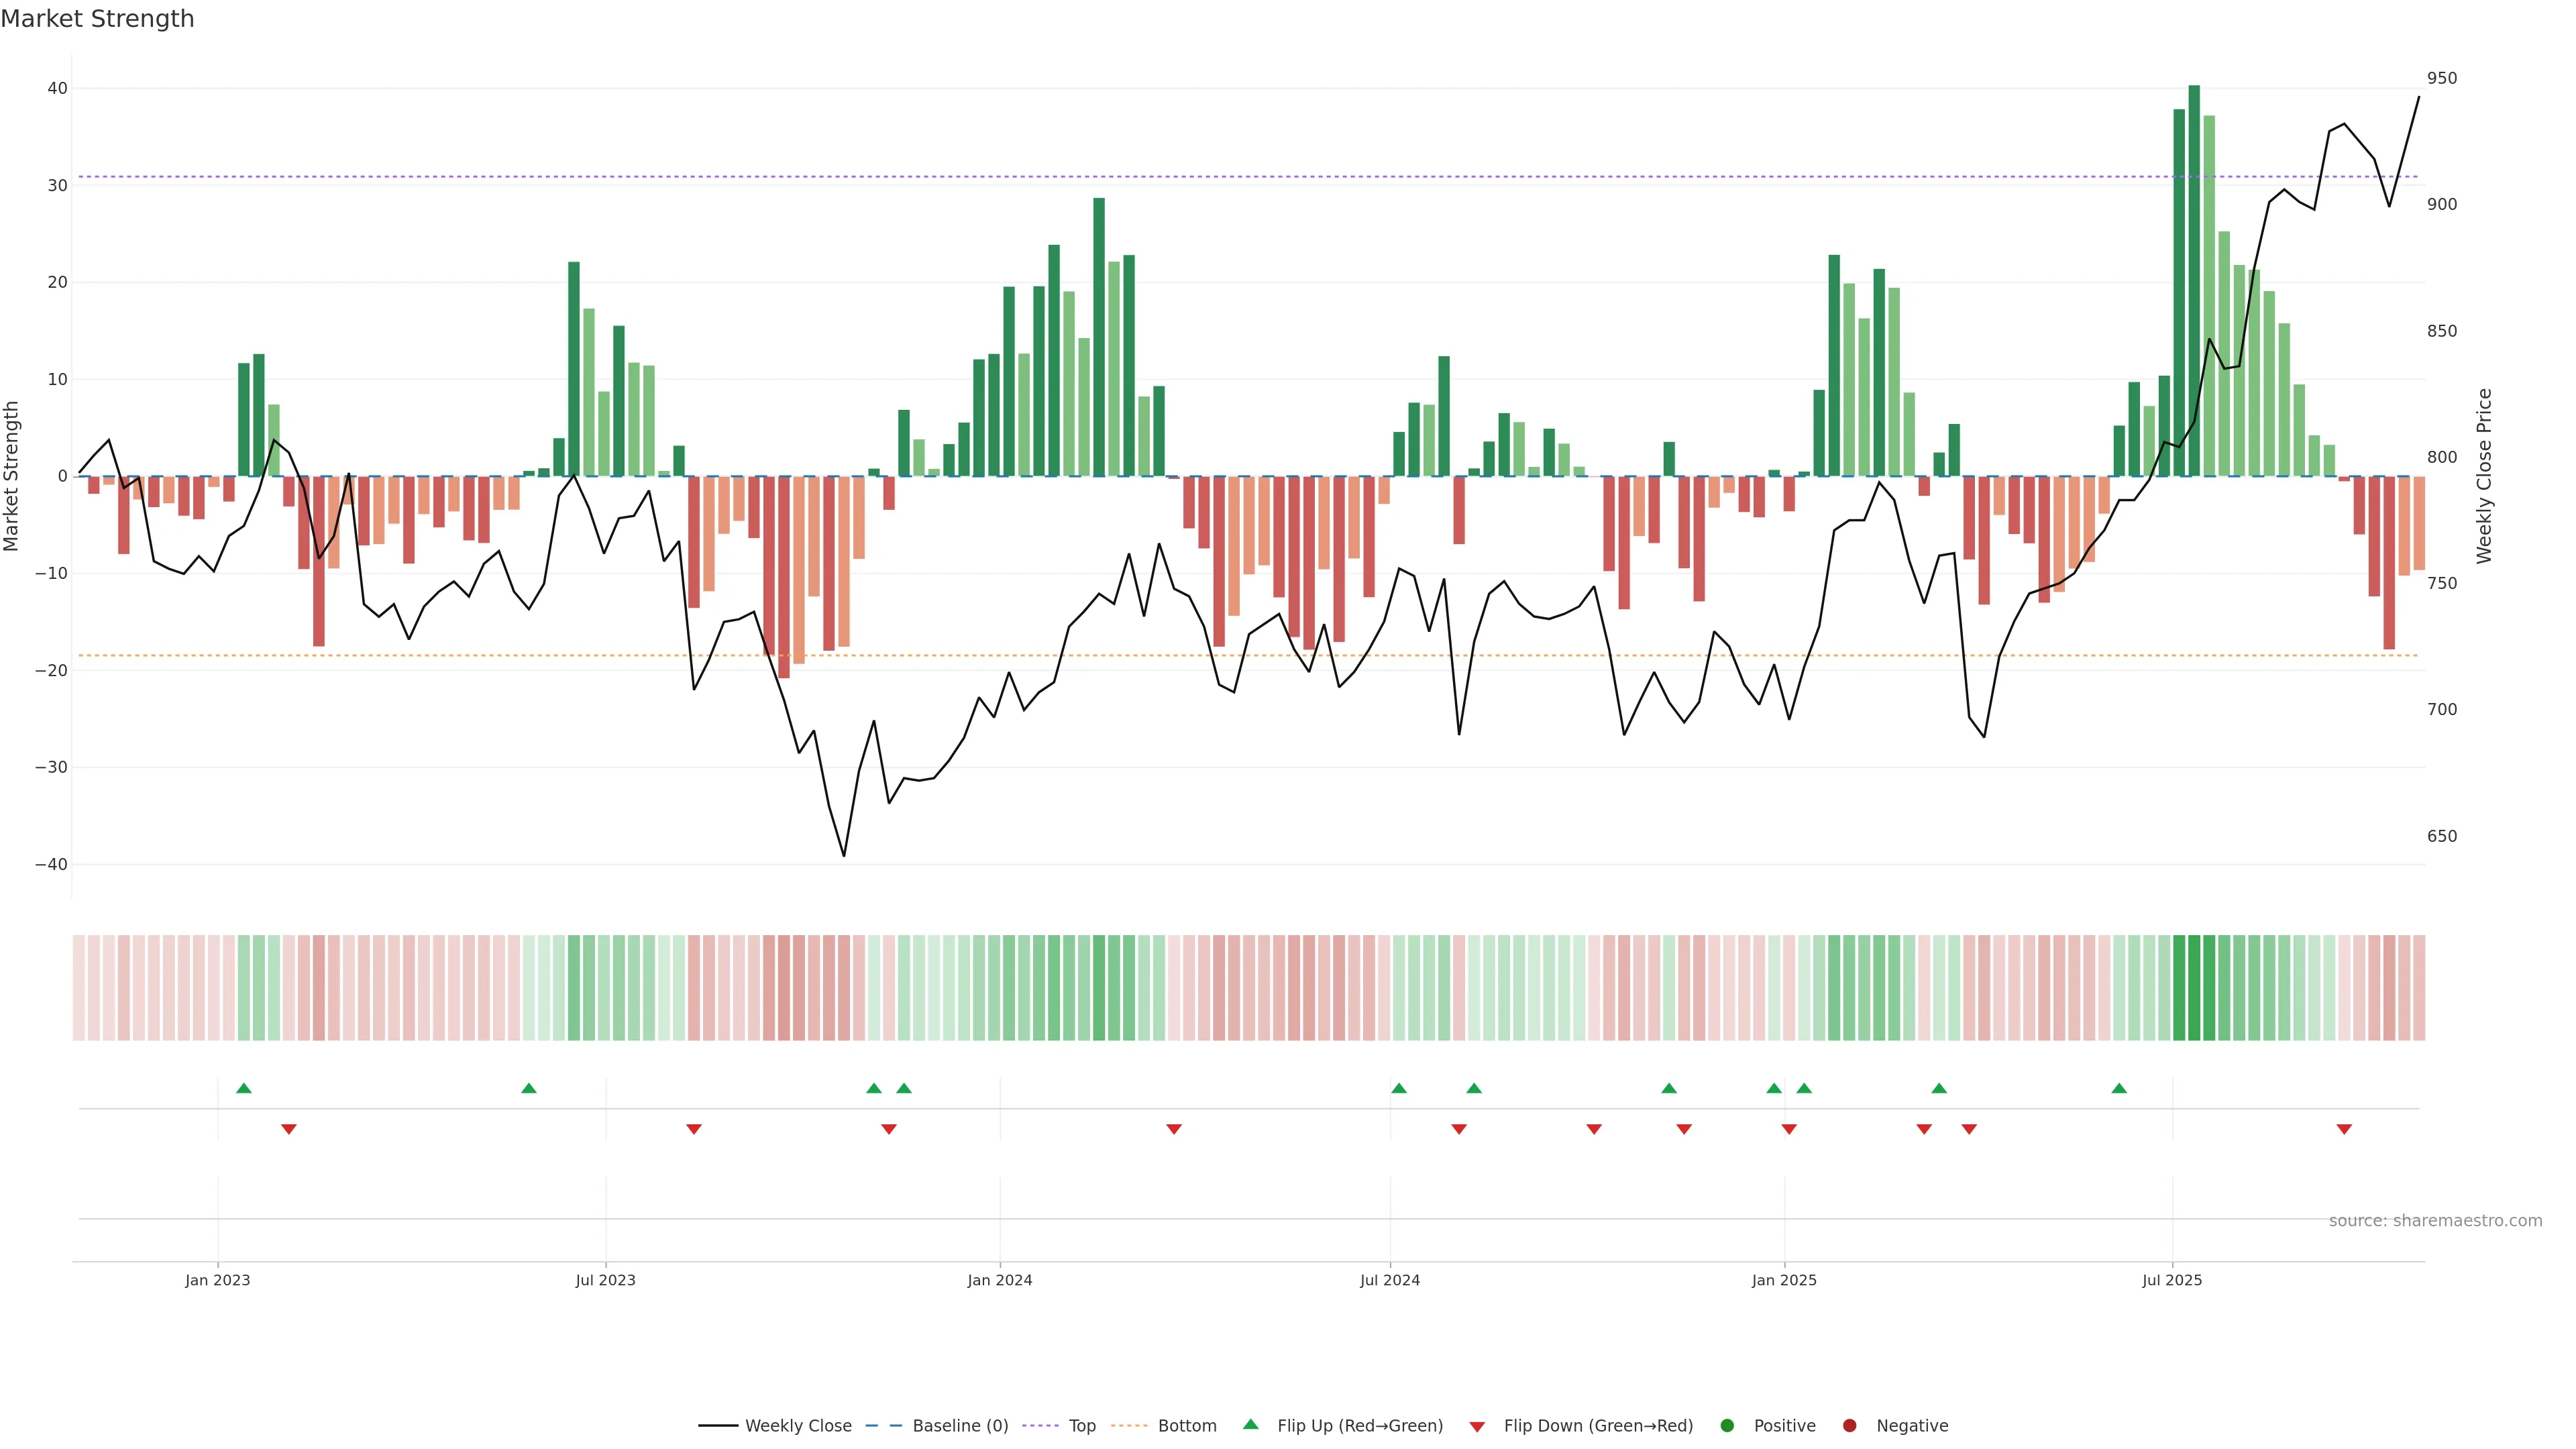Screen dimensions: 2576x1449
Task: Click the Flip Down (Green→Red) legend text
Action: (x=1598, y=1426)
